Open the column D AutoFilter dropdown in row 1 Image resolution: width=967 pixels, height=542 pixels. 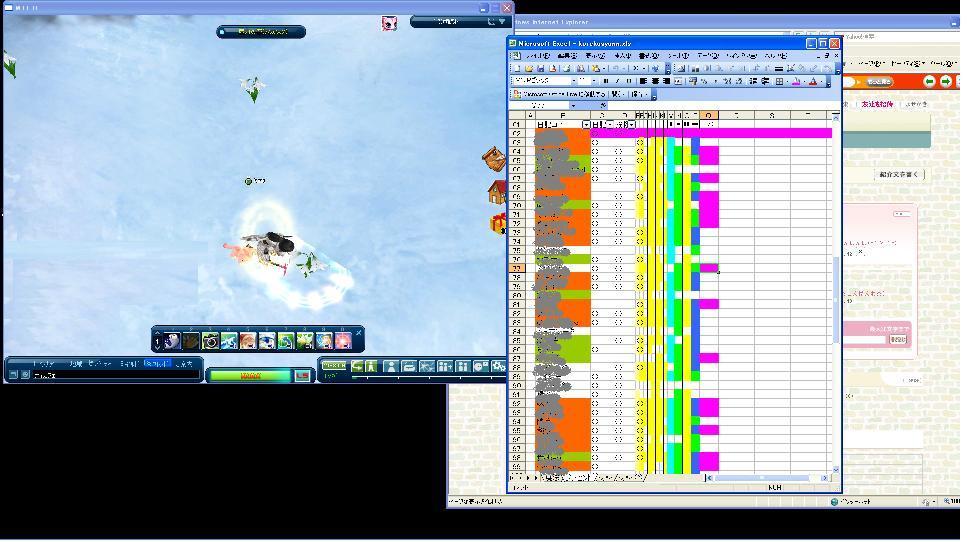coord(632,125)
